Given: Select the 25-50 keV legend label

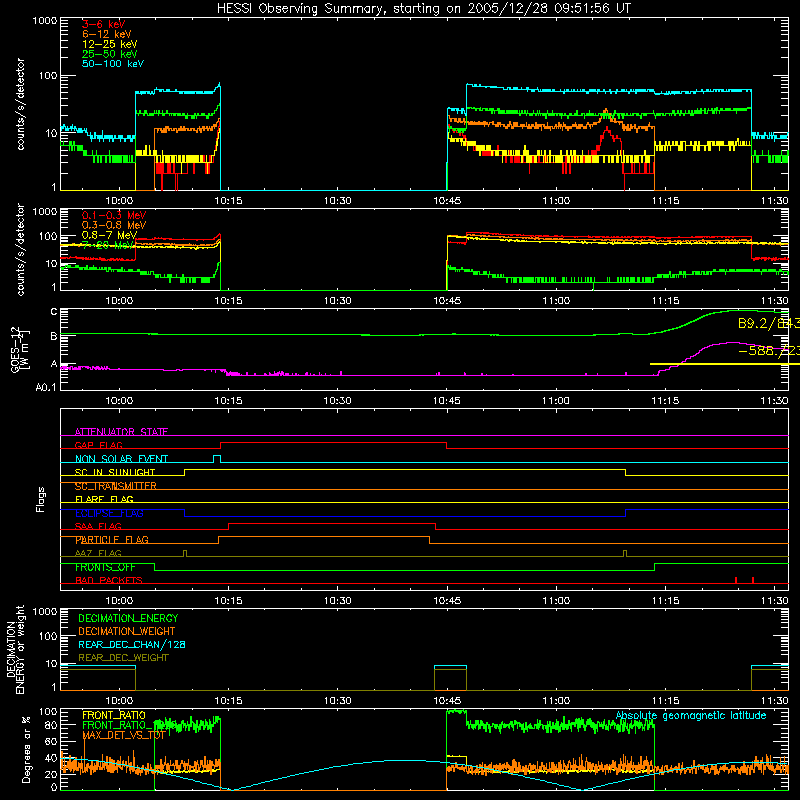Looking at the screenshot, I should click(x=110, y=54).
